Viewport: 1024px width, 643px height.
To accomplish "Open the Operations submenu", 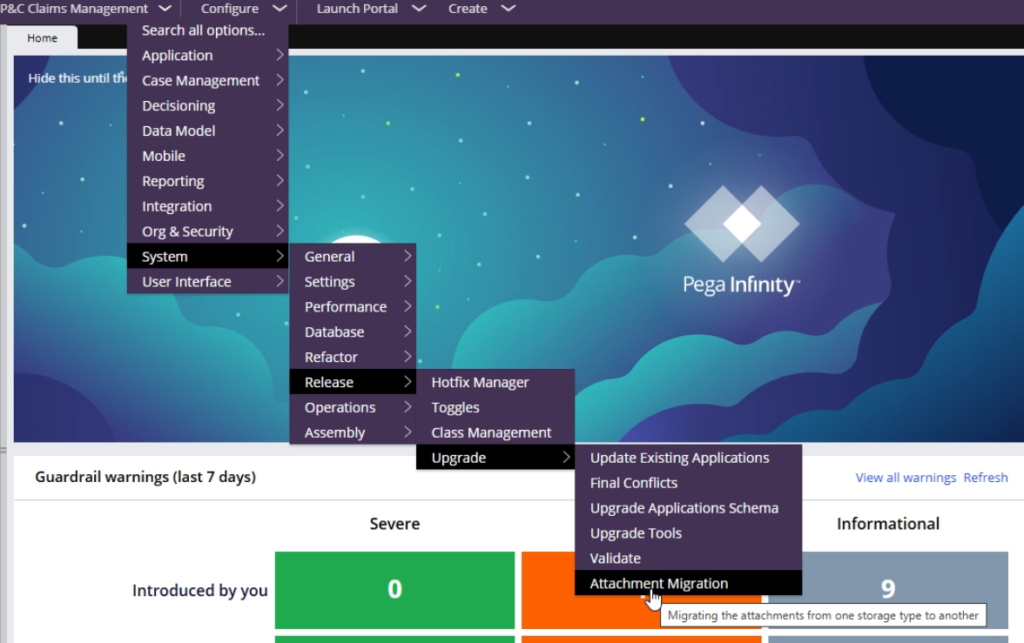I will click(353, 407).
